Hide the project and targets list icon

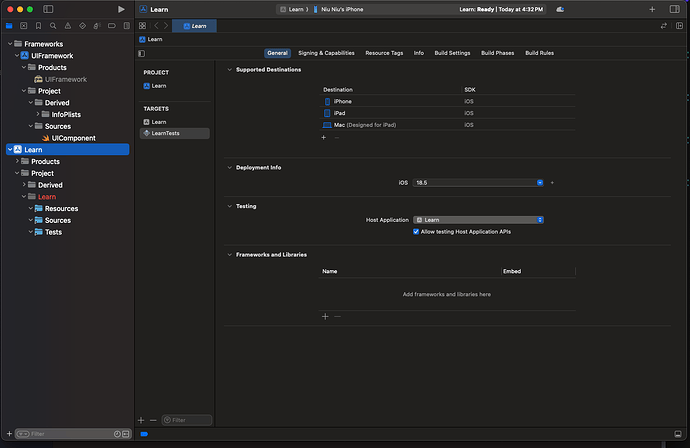tap(142, 53)
